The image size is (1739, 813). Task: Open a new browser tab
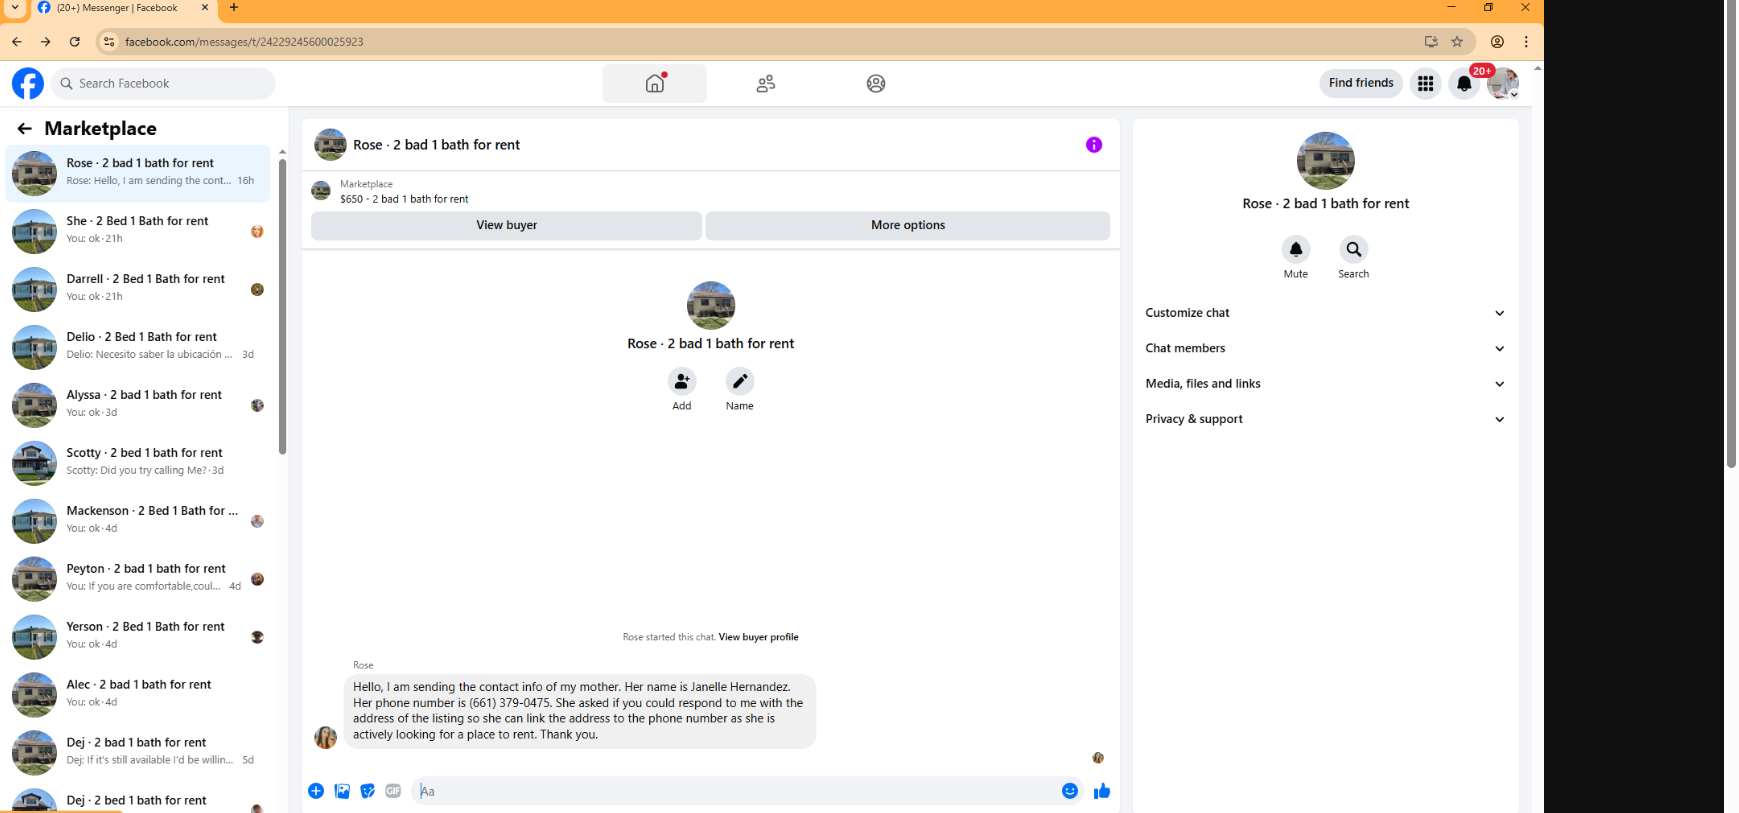234,8
